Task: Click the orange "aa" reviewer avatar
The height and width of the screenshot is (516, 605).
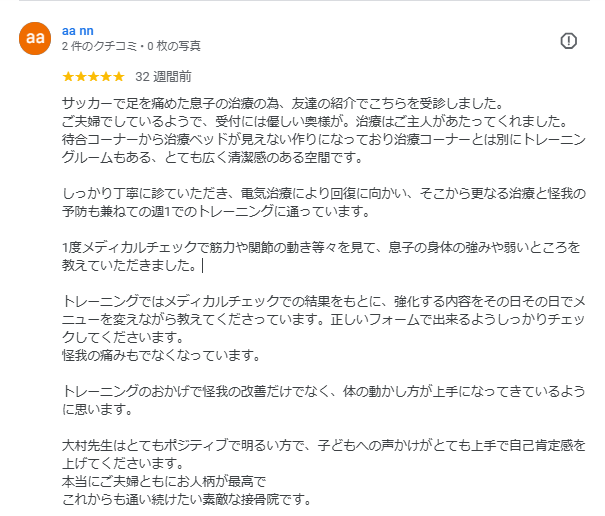Action: click(36, 39)
